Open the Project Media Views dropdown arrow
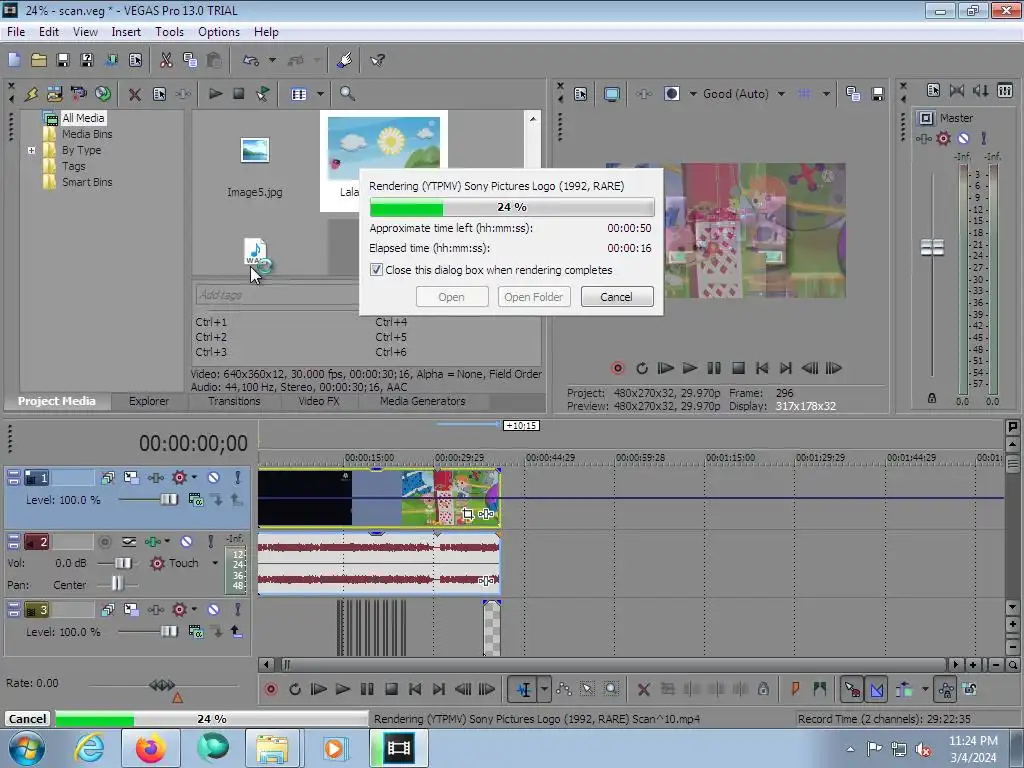Viewport: 1024px width, 768px height. (x=320, y=94)
